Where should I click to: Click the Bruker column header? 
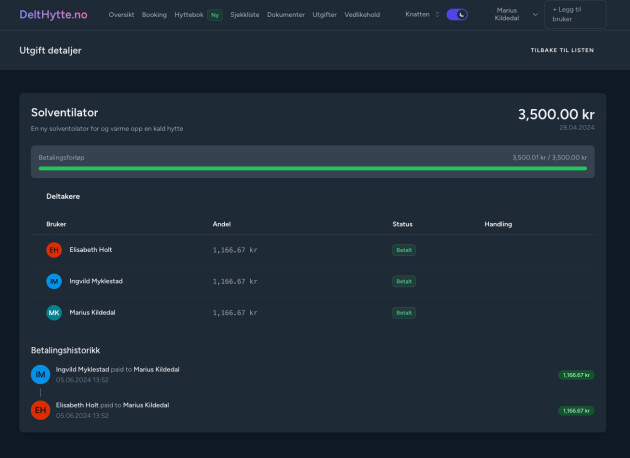[56, 224]
